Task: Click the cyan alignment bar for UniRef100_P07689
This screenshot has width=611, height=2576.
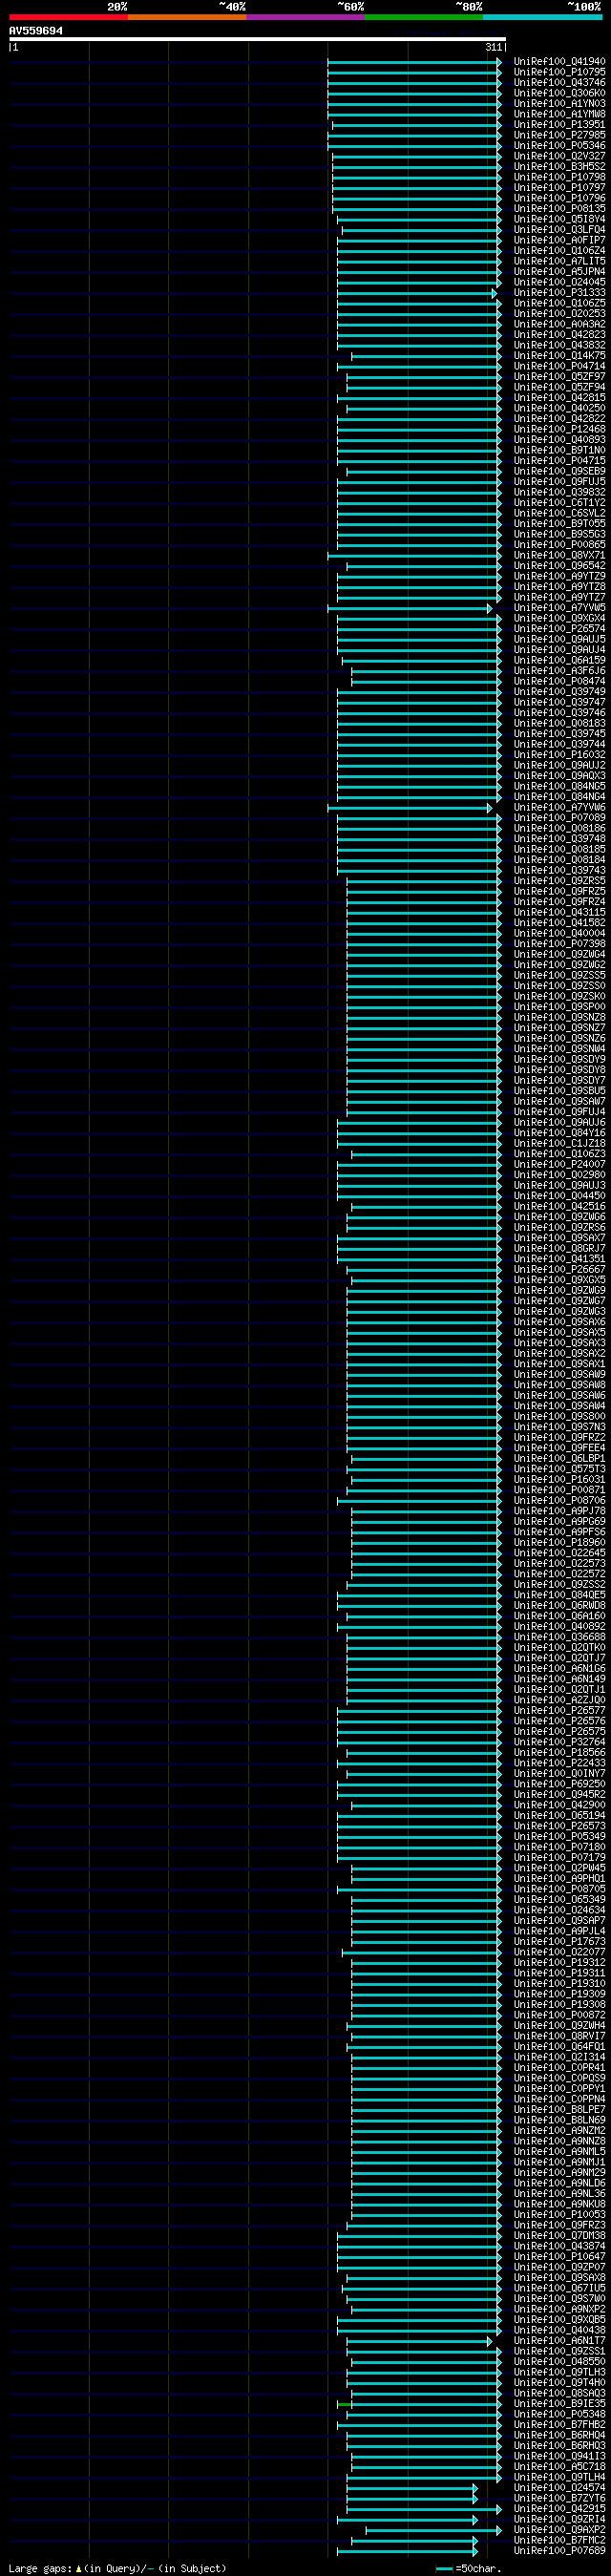Action: click(407, 2551)
